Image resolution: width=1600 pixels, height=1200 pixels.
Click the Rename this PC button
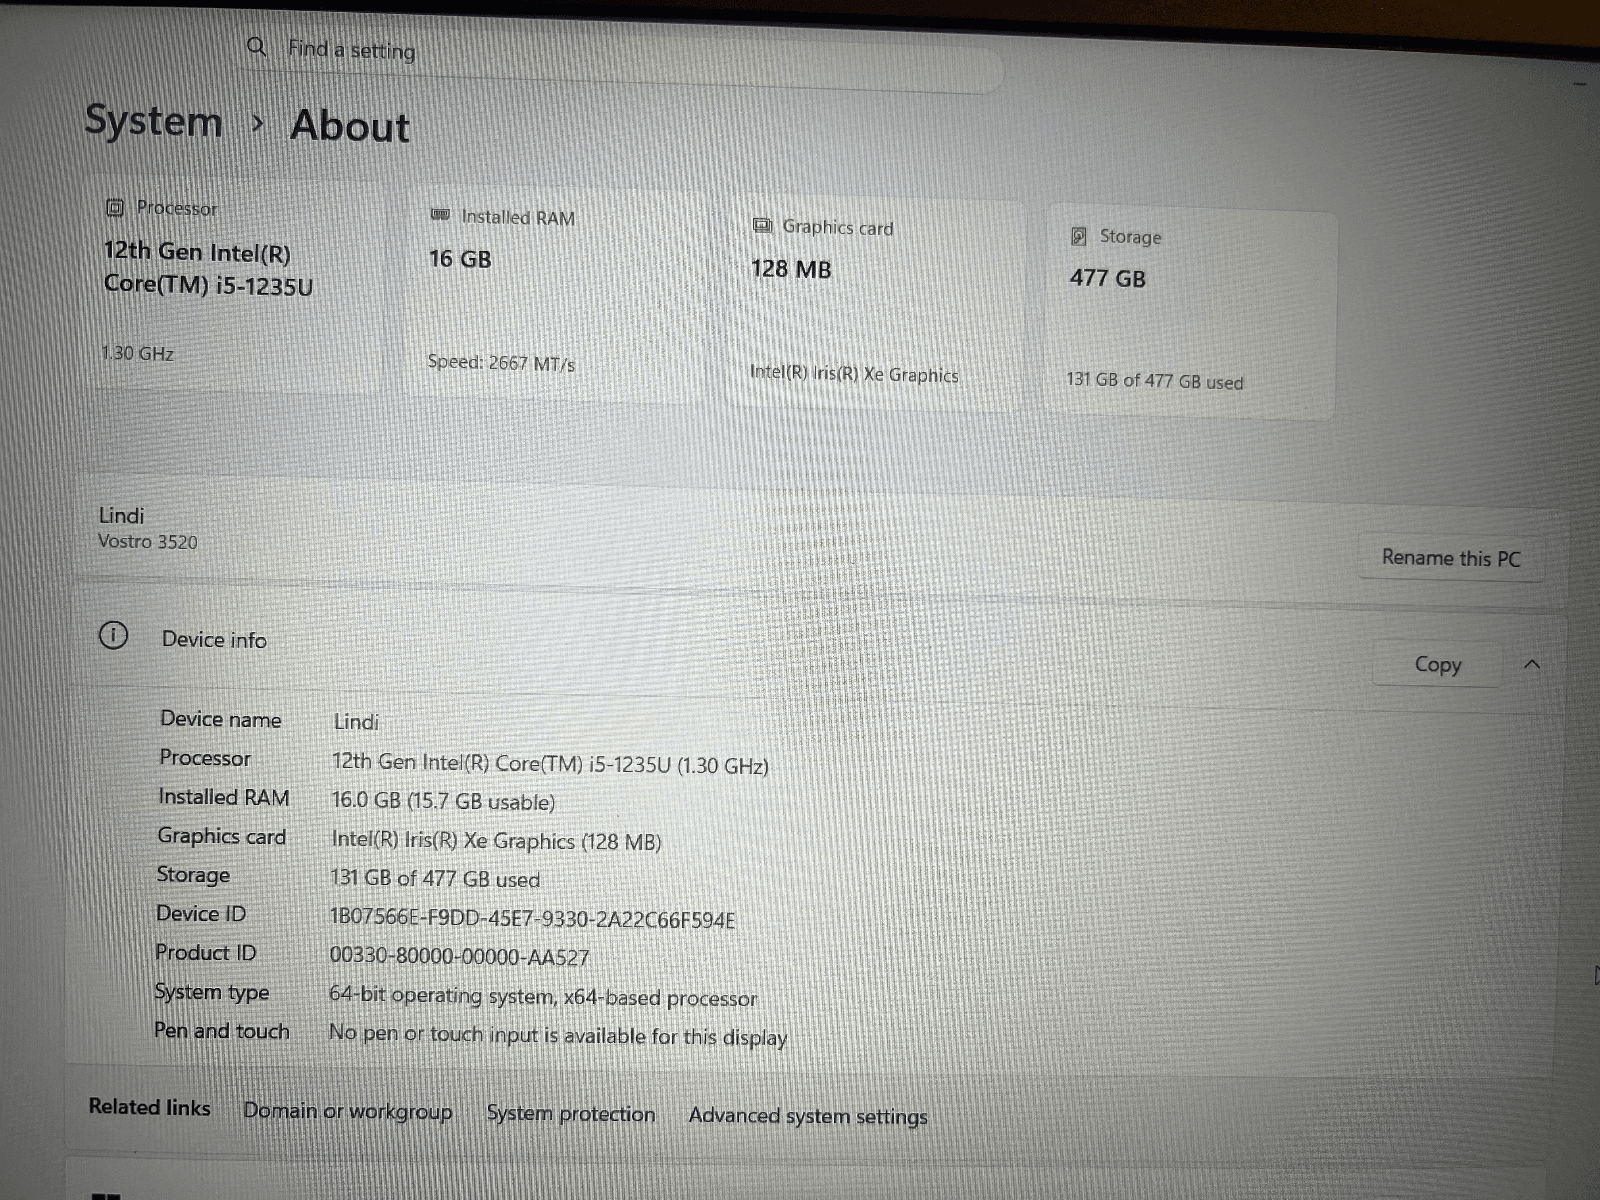1451,558
